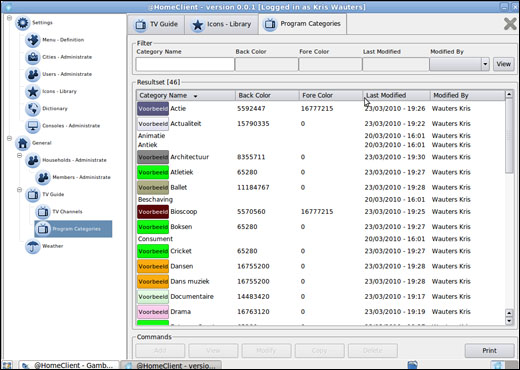This screenshot has height=370, width=520.
Task: Click the Fore Color filter field
Action: tap(330, 64)
